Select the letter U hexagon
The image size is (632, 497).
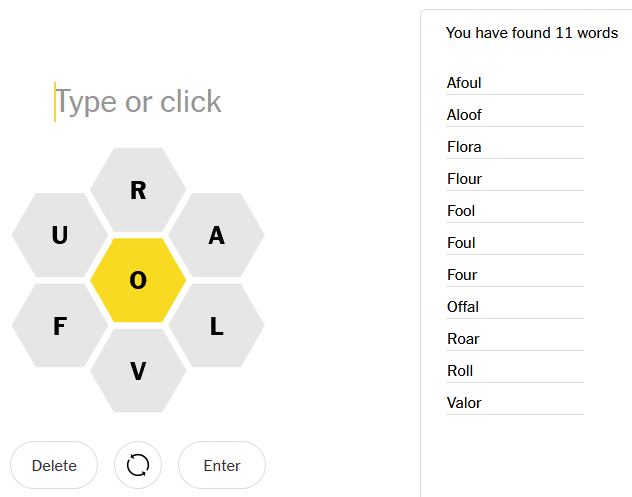pos(60,236)
